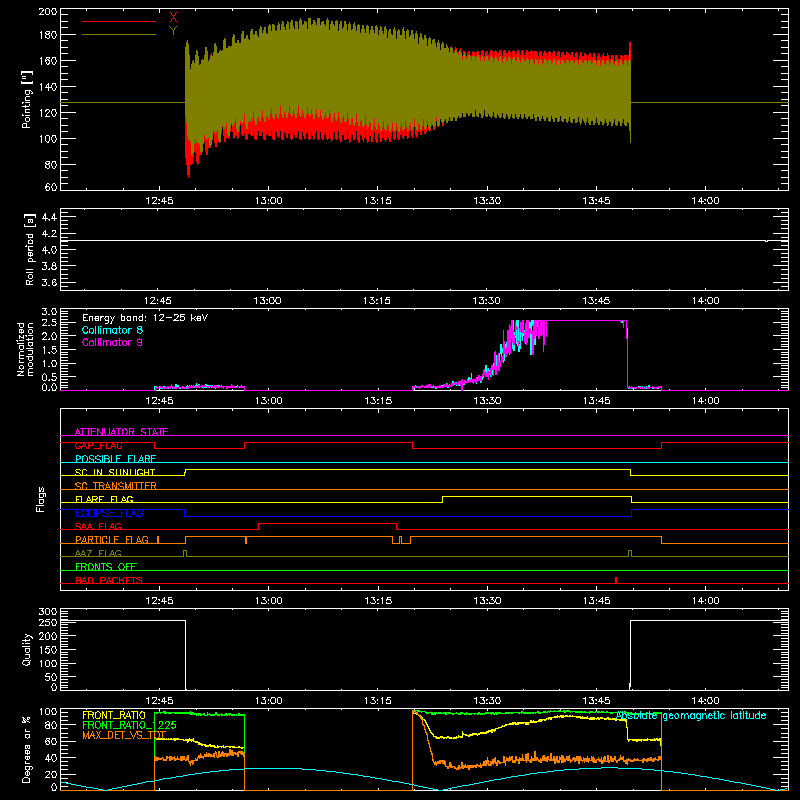Click the red X legend line sample
The image size is (800, 800).
click(x=119, y=21)
